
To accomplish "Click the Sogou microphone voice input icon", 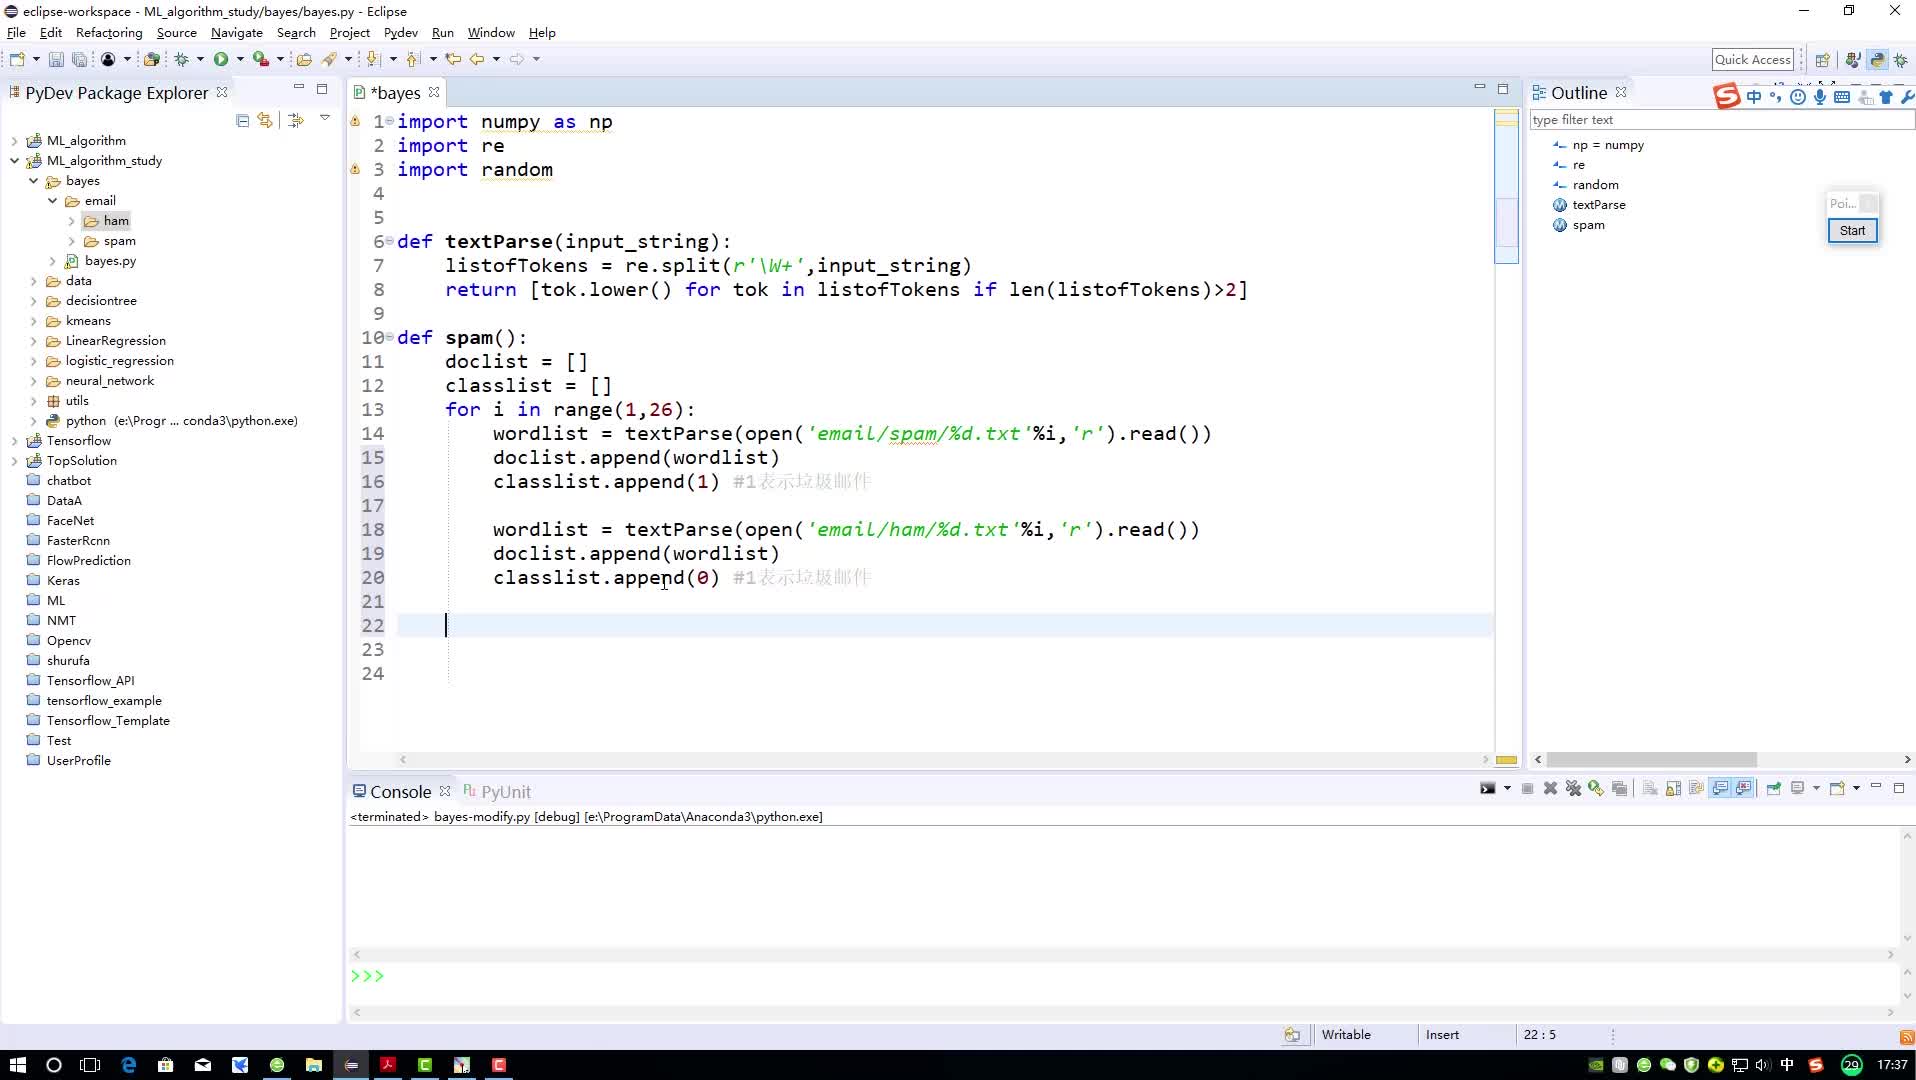I will tap(1819, 97).
